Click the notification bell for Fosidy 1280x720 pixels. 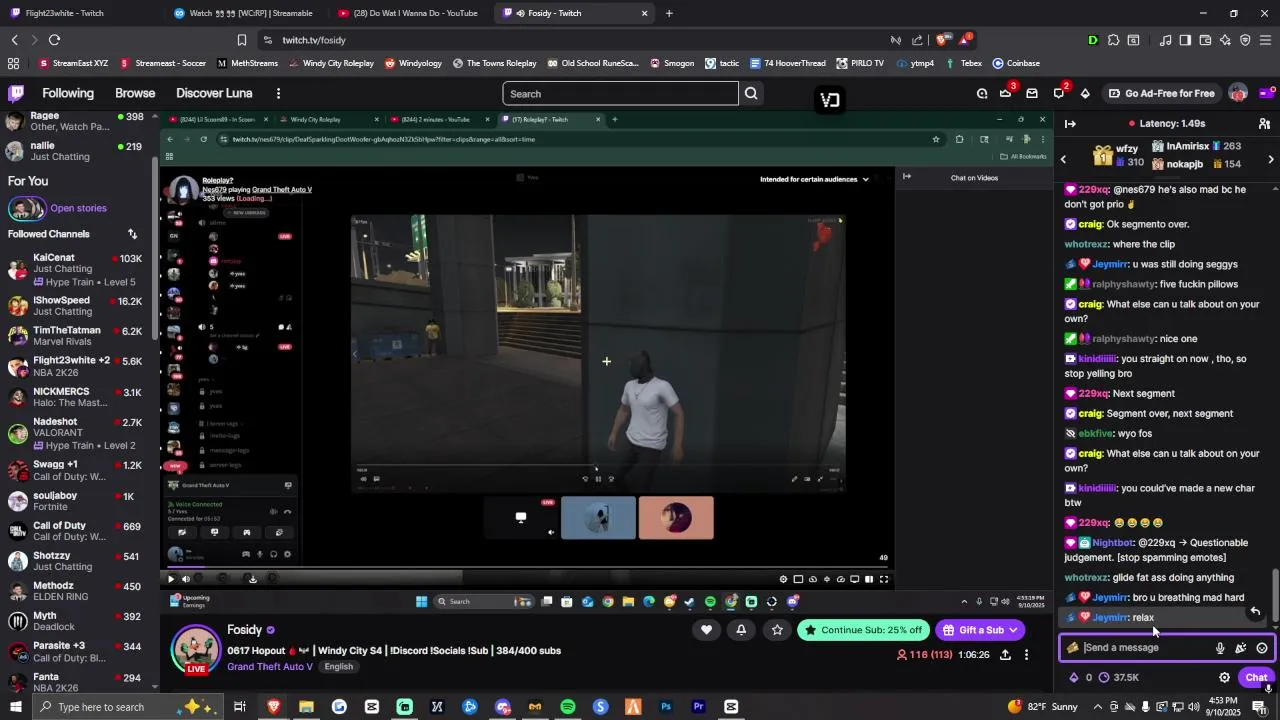[741, 630]
